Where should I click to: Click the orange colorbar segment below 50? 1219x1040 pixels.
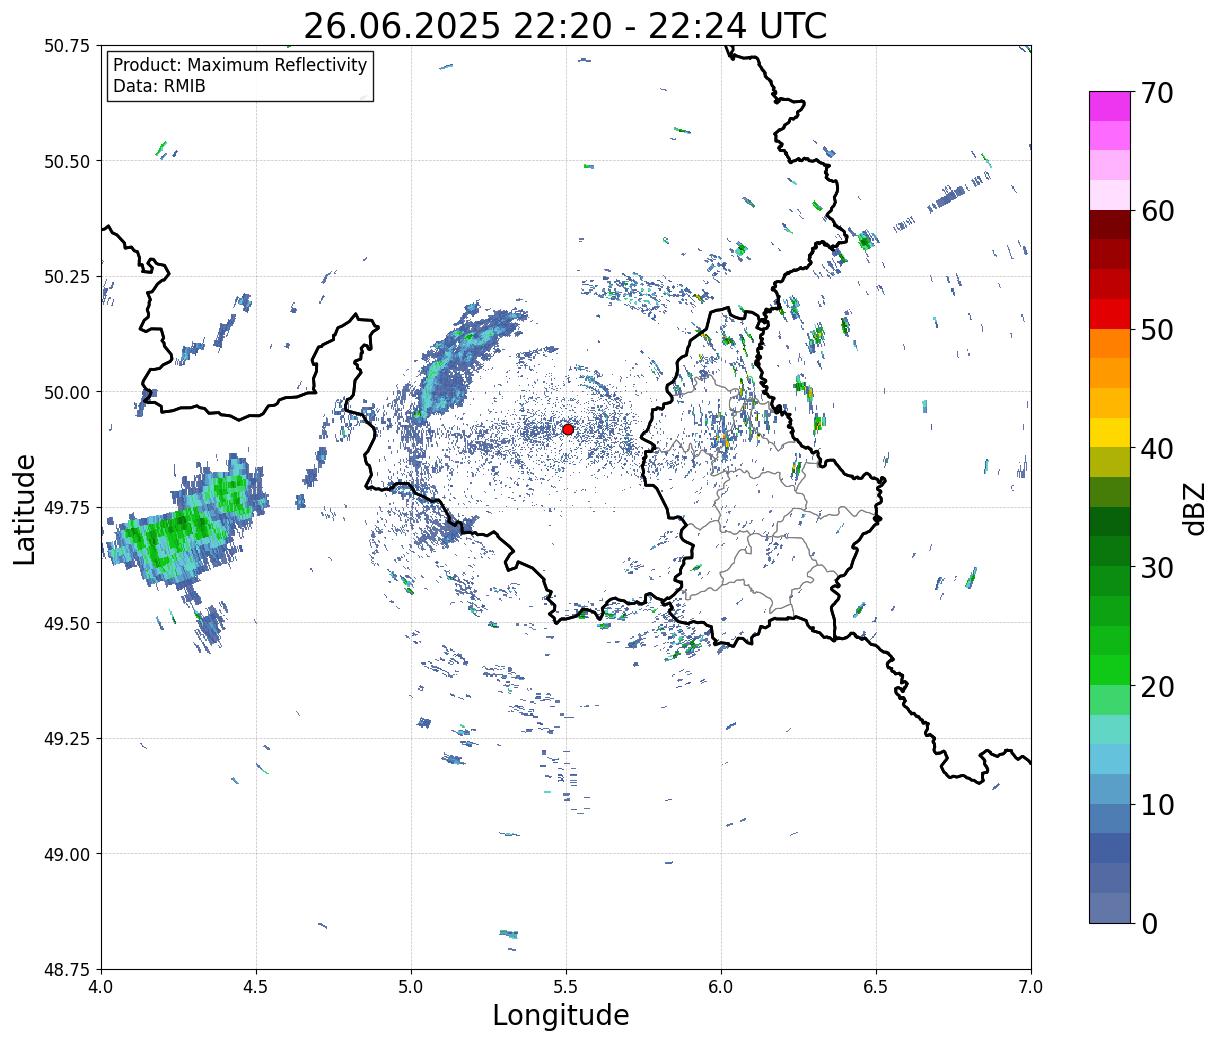click(x=1110, y=344)
